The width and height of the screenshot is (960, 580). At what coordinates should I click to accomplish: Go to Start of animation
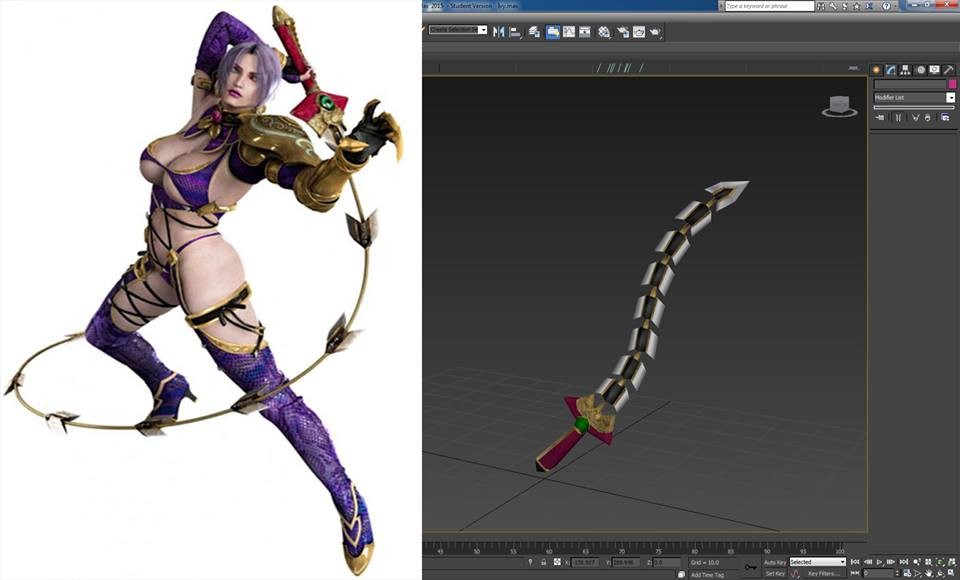coord(855,562)
